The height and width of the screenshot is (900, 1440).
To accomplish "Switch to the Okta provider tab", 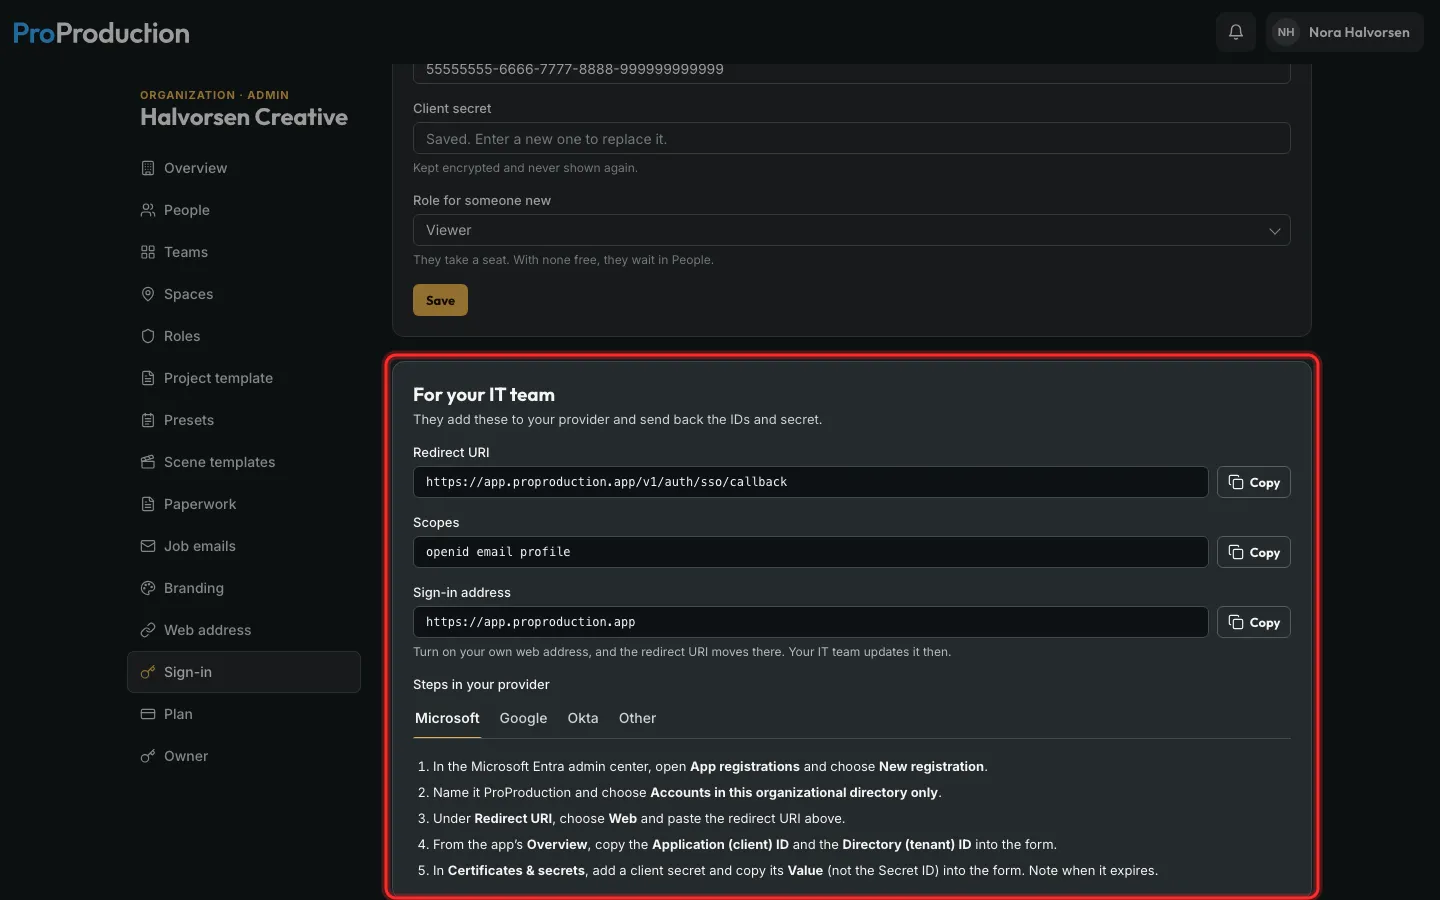I will coord(583,718).
